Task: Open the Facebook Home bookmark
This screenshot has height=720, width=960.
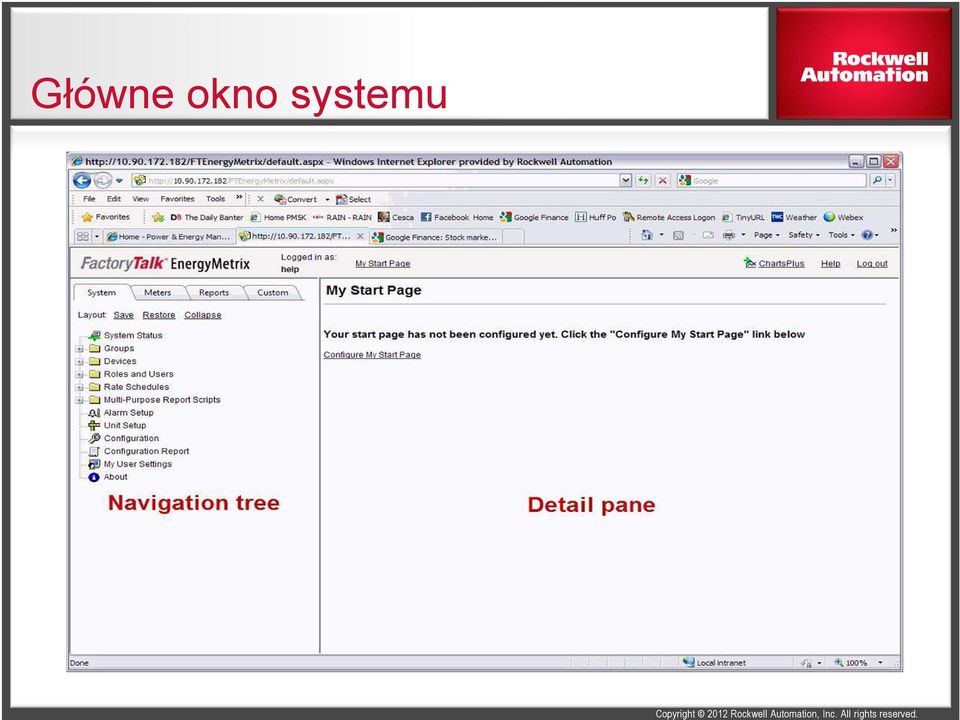Action: pyautogui.click(x=457, y=217)
